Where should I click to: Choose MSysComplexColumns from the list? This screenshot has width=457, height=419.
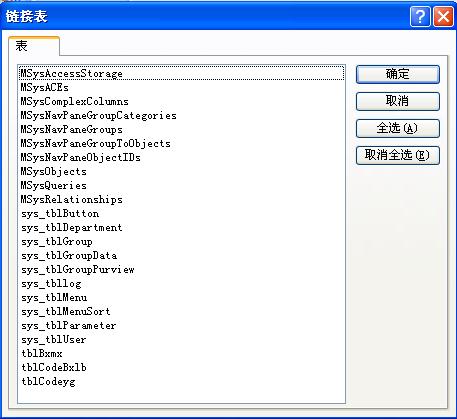pyautogui.click(x=182, y=101)
